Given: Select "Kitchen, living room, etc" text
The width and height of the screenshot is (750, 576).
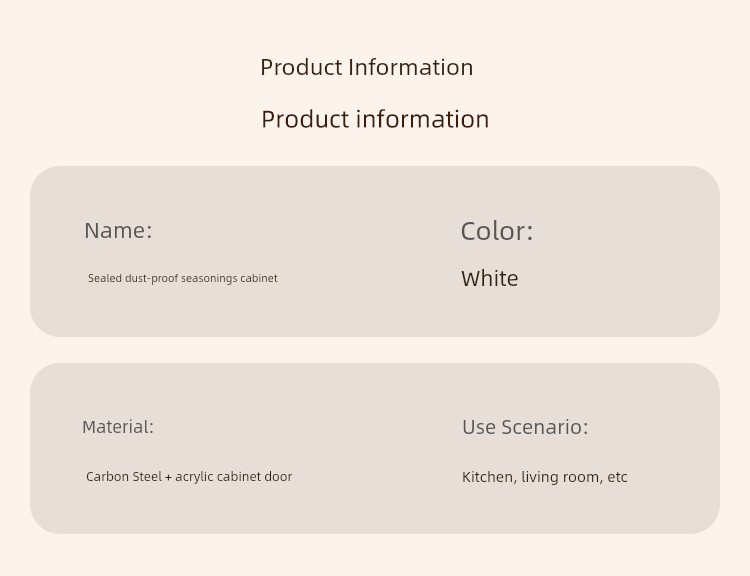Looking at the screenshot, I should (x=545, y=477).
